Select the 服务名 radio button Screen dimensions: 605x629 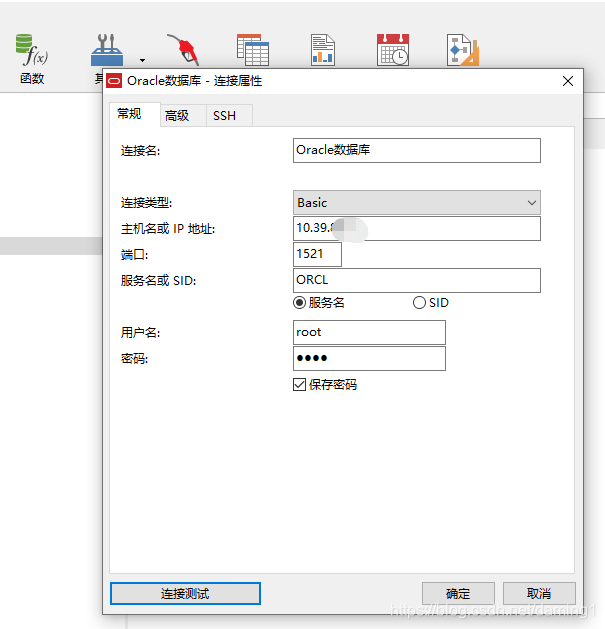[x=300, y=302]
